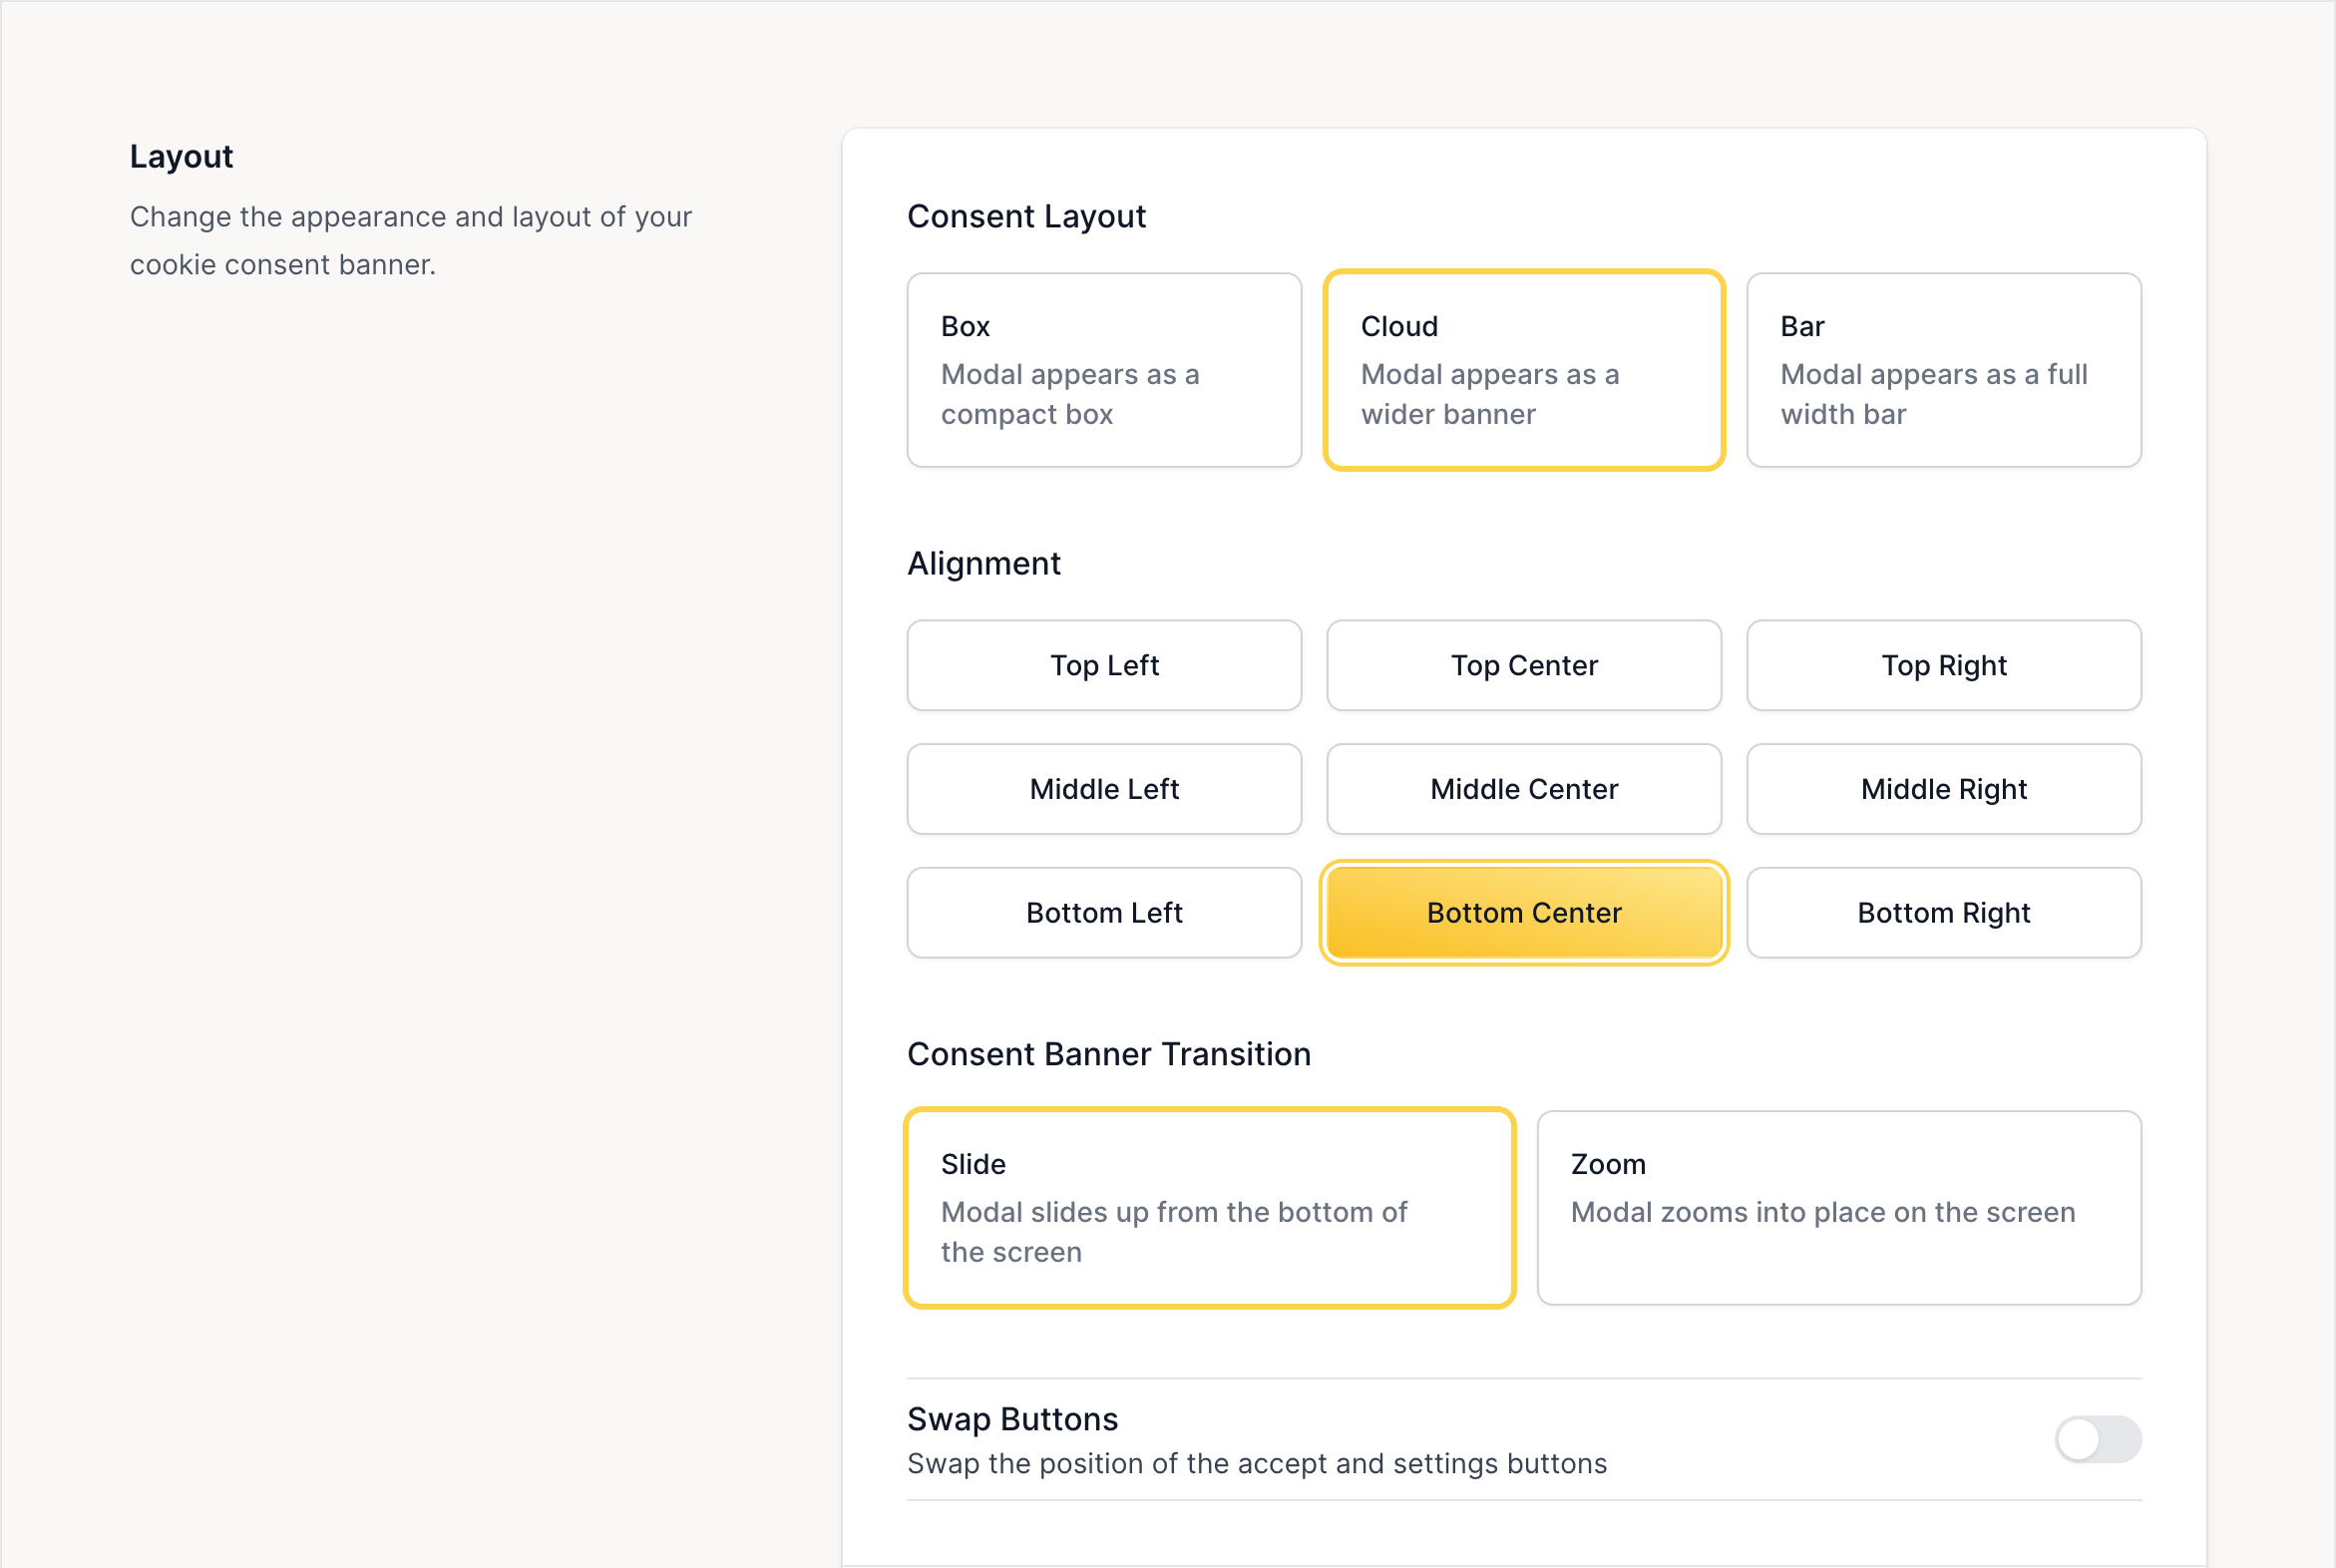Click the Layout section title

click(x=181, y=157)
